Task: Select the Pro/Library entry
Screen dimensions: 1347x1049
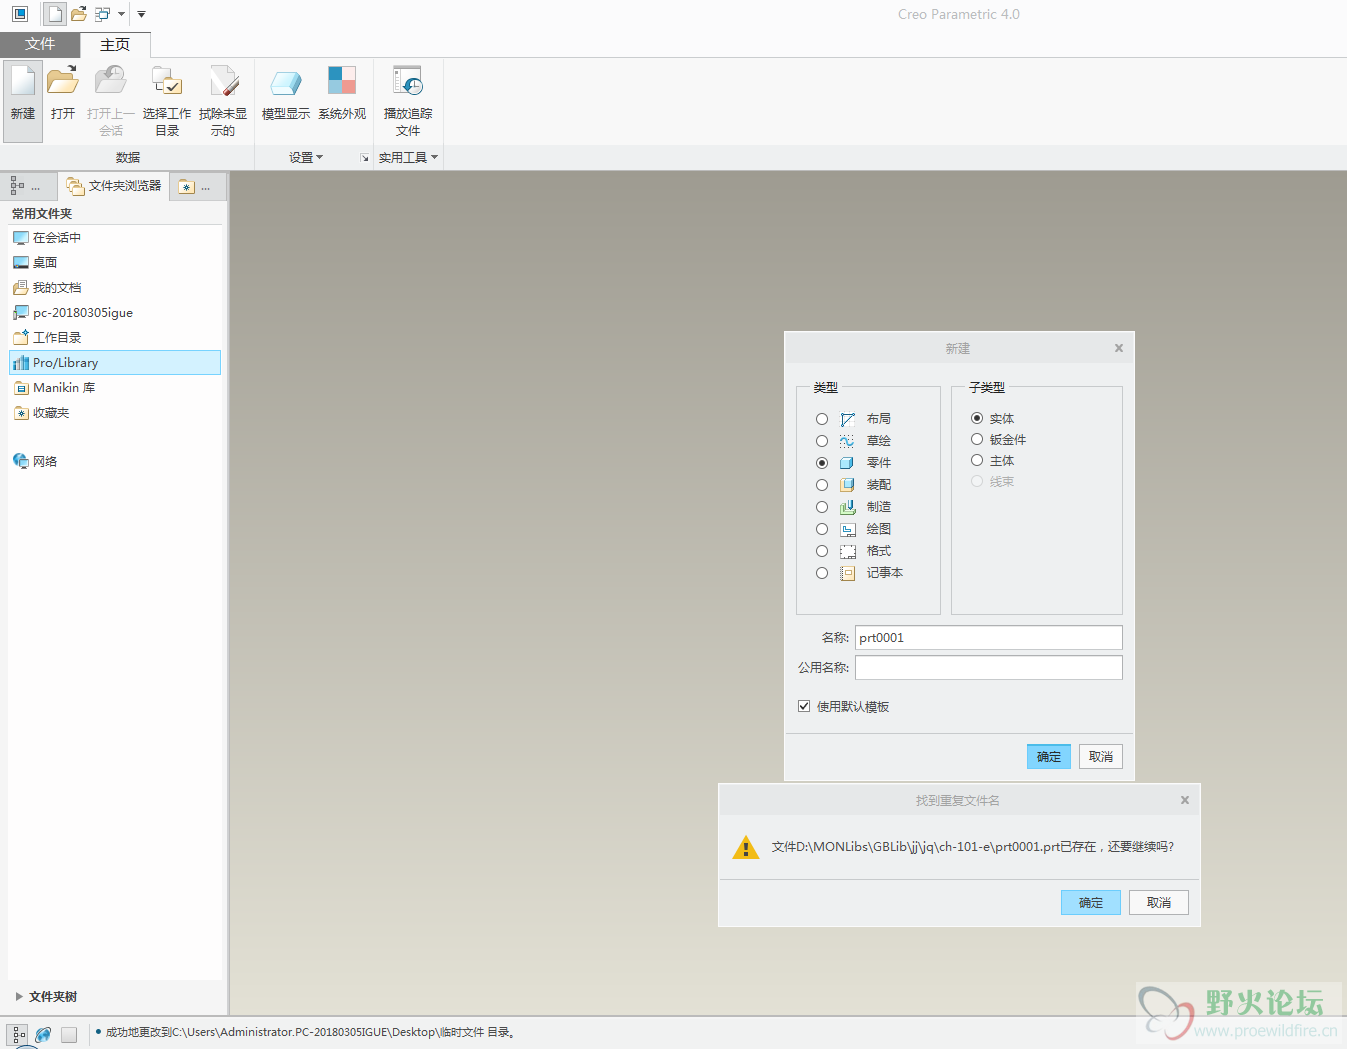Action: point(115,363)
